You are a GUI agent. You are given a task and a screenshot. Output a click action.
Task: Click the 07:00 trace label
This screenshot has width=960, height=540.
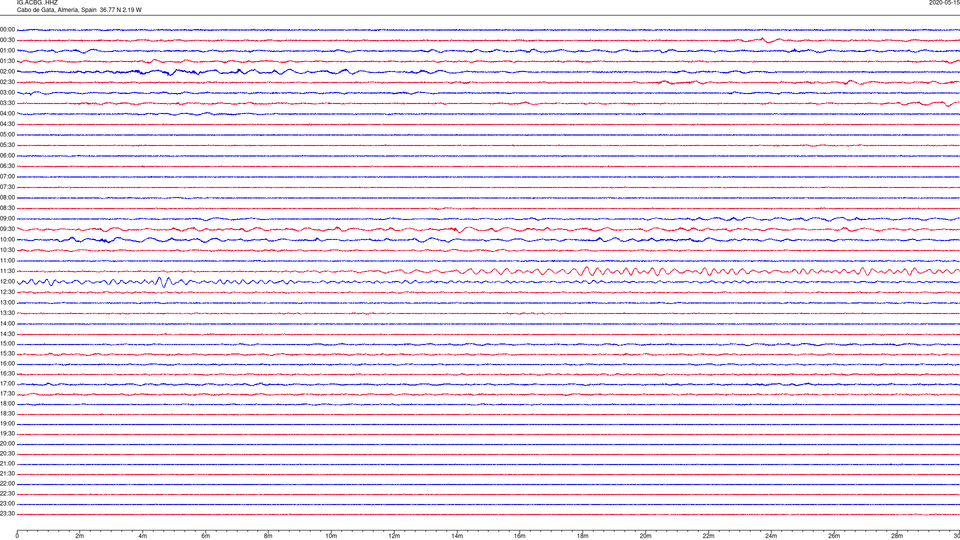[7, 176]
